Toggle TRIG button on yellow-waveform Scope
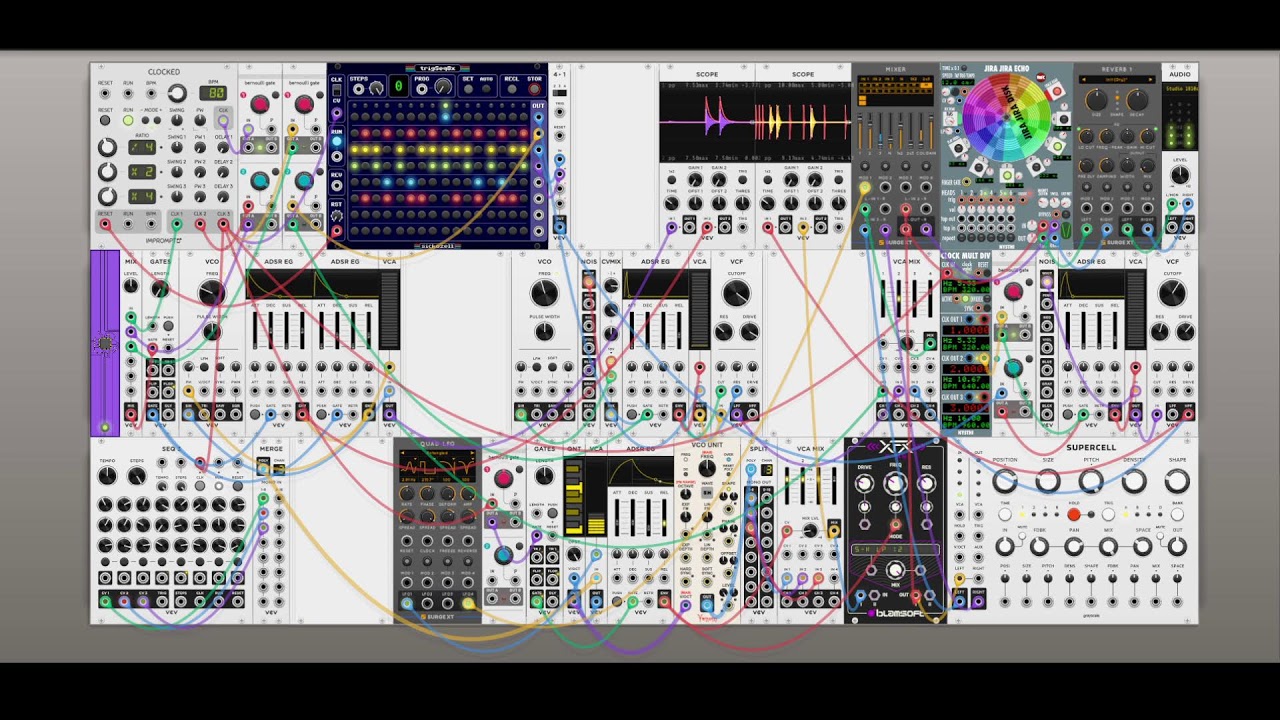The height and width of the screenshot is (720, 1280). 838,180
